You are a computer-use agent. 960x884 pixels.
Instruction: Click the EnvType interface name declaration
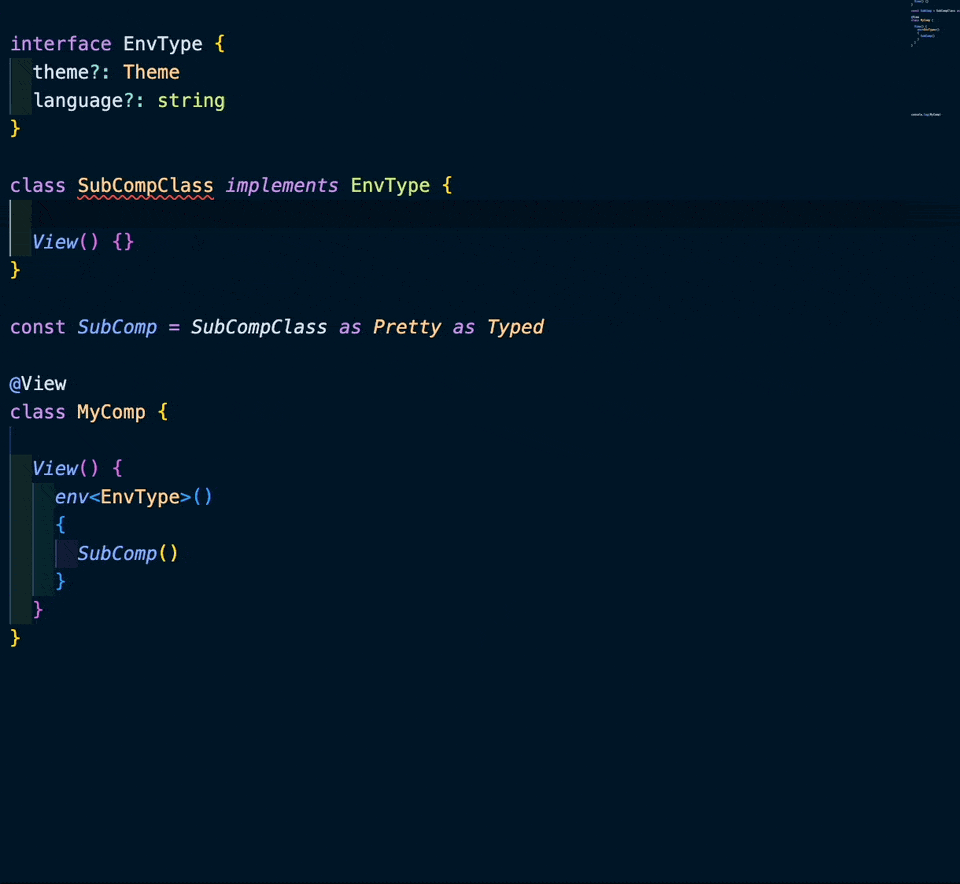162,44
